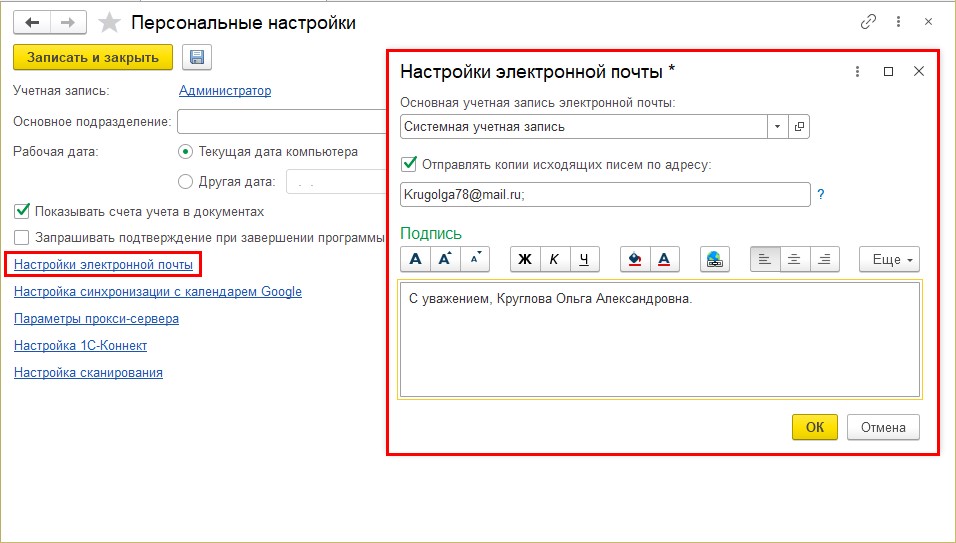The image size is (956, 543).
Task: Add Персональные настройки to favorites with the star
Action: (x=109, y=23)
